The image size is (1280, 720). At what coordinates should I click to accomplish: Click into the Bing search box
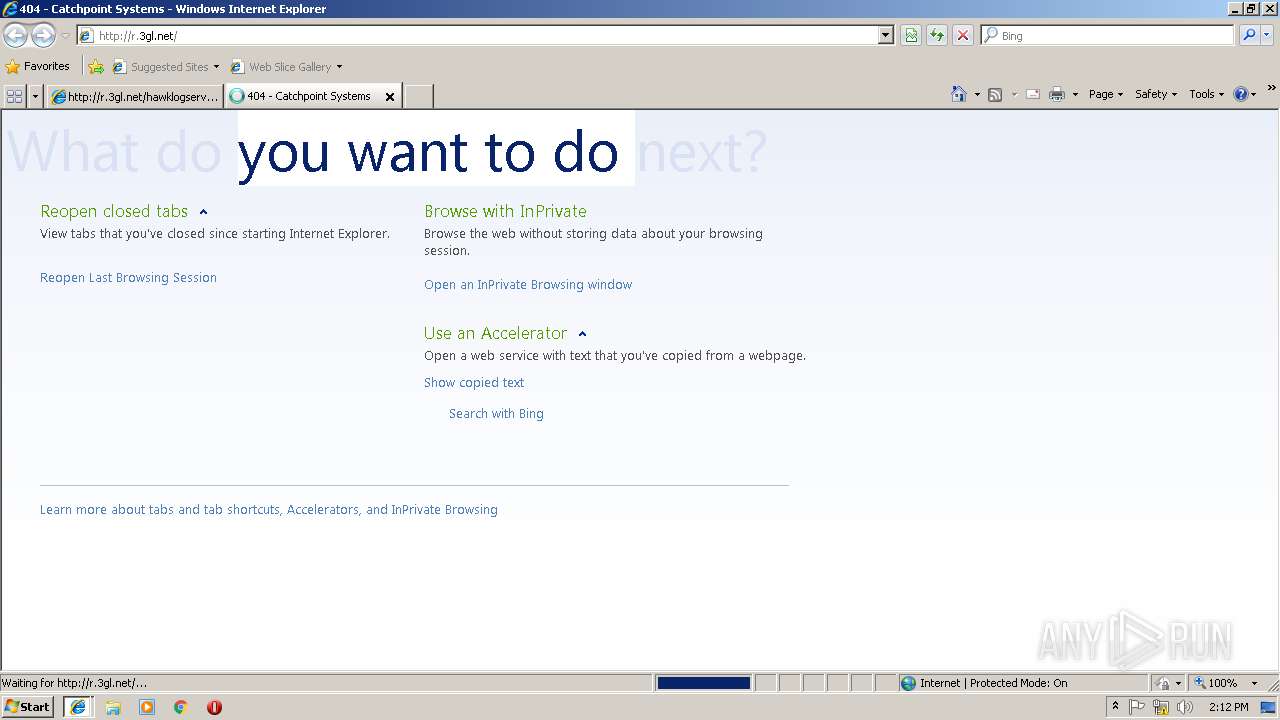click(x=1108, y=35)
